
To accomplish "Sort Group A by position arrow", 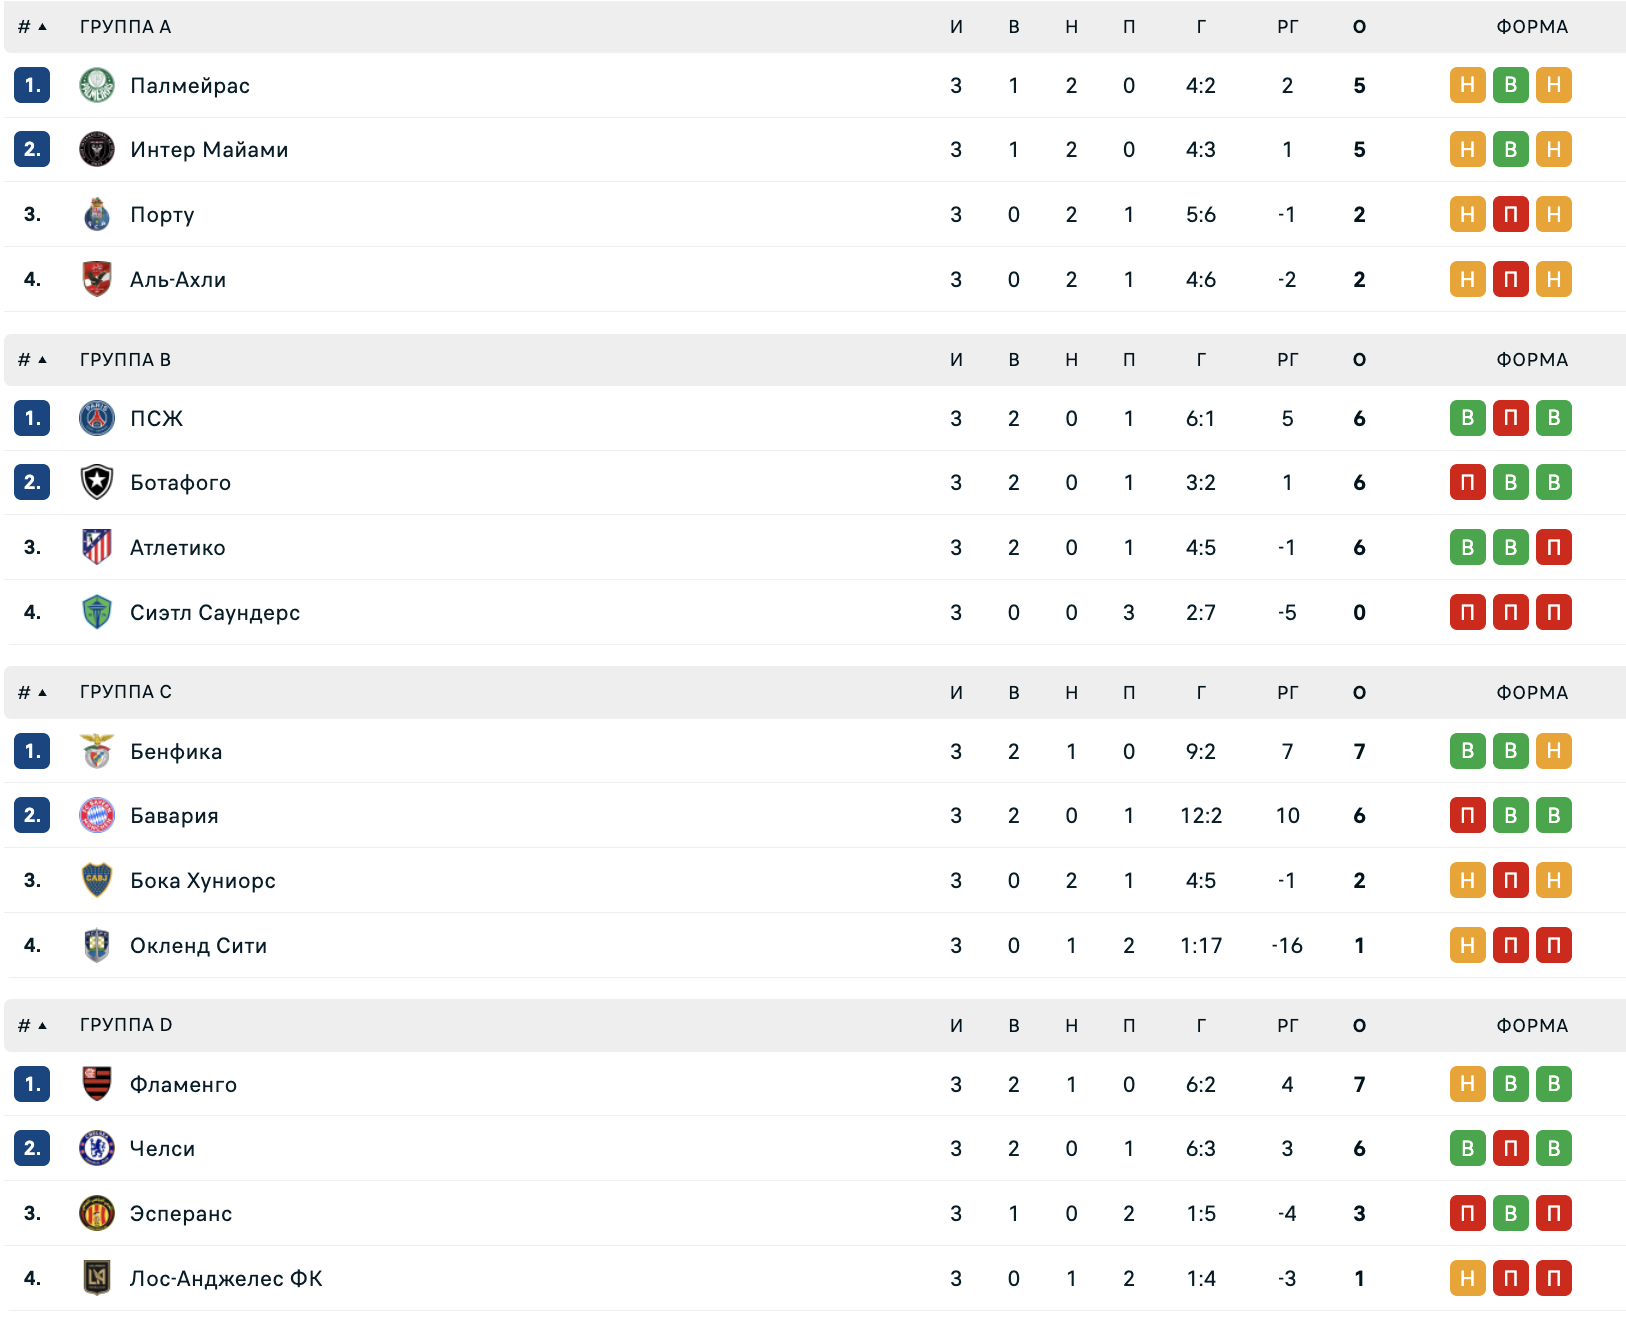I will click(42, 27).
